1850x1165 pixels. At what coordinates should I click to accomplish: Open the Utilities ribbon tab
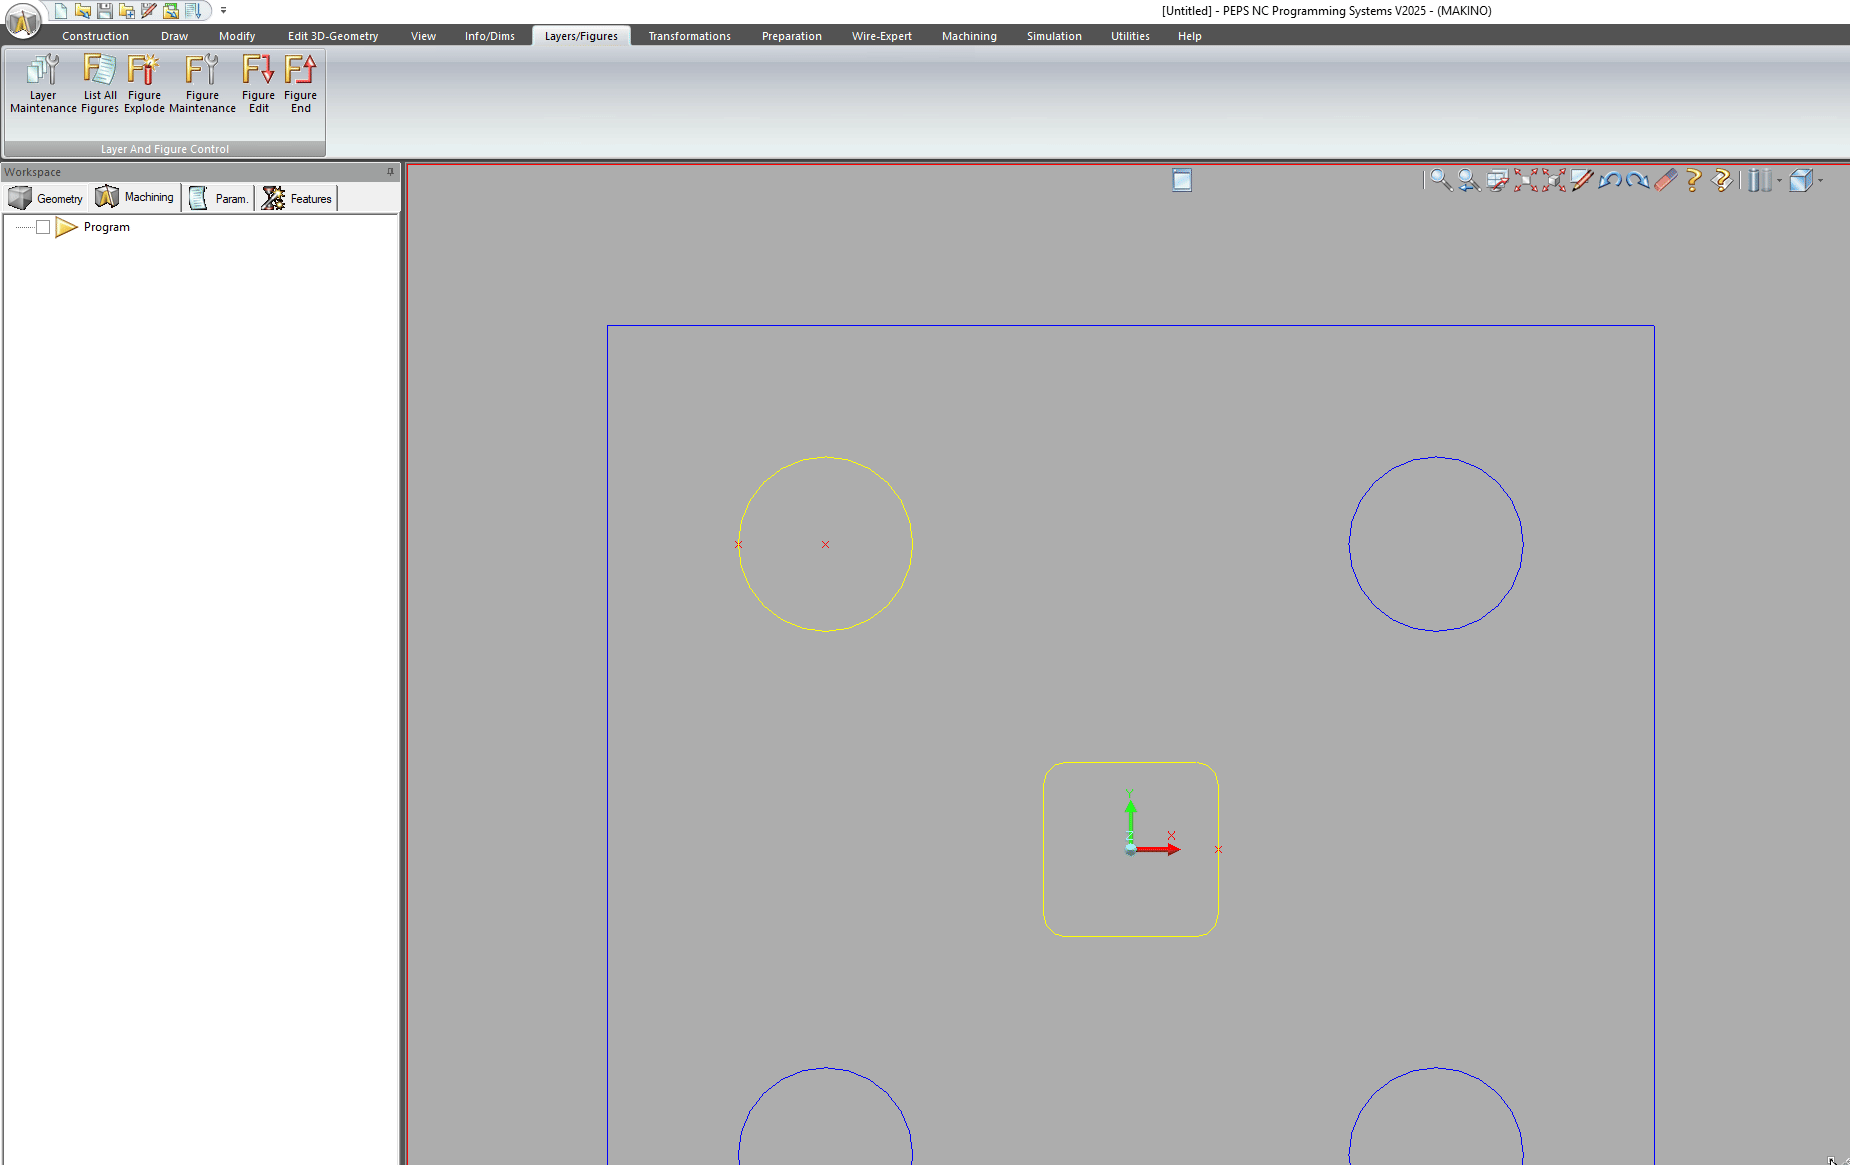(1130, 36)
